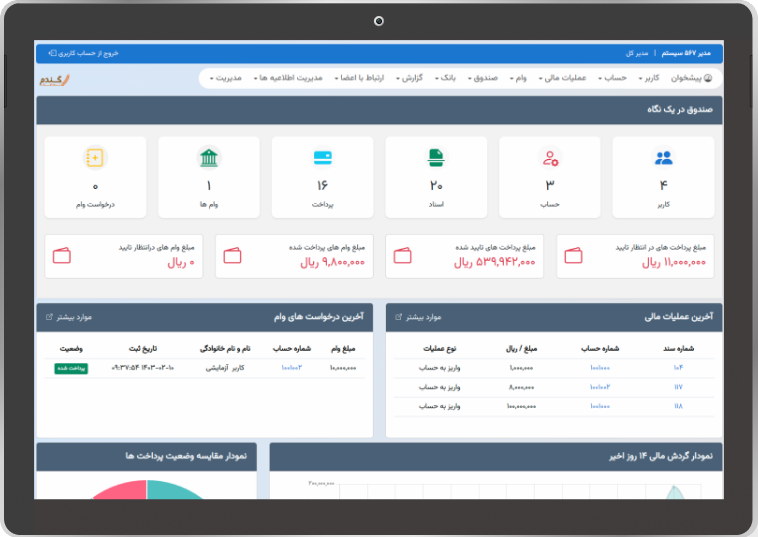Click the green پرداخت شده status badge

(68, 368)
